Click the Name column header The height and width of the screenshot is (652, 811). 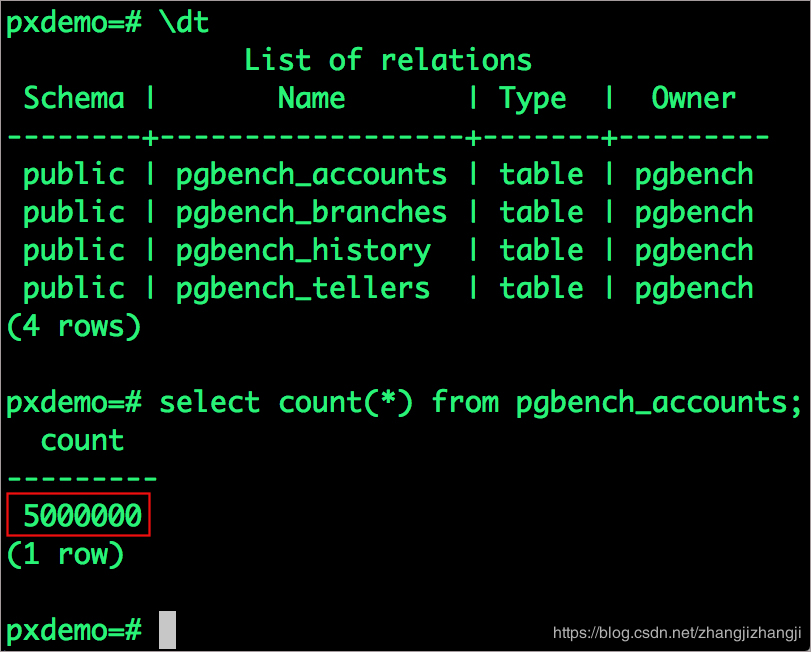click(311, 98)
